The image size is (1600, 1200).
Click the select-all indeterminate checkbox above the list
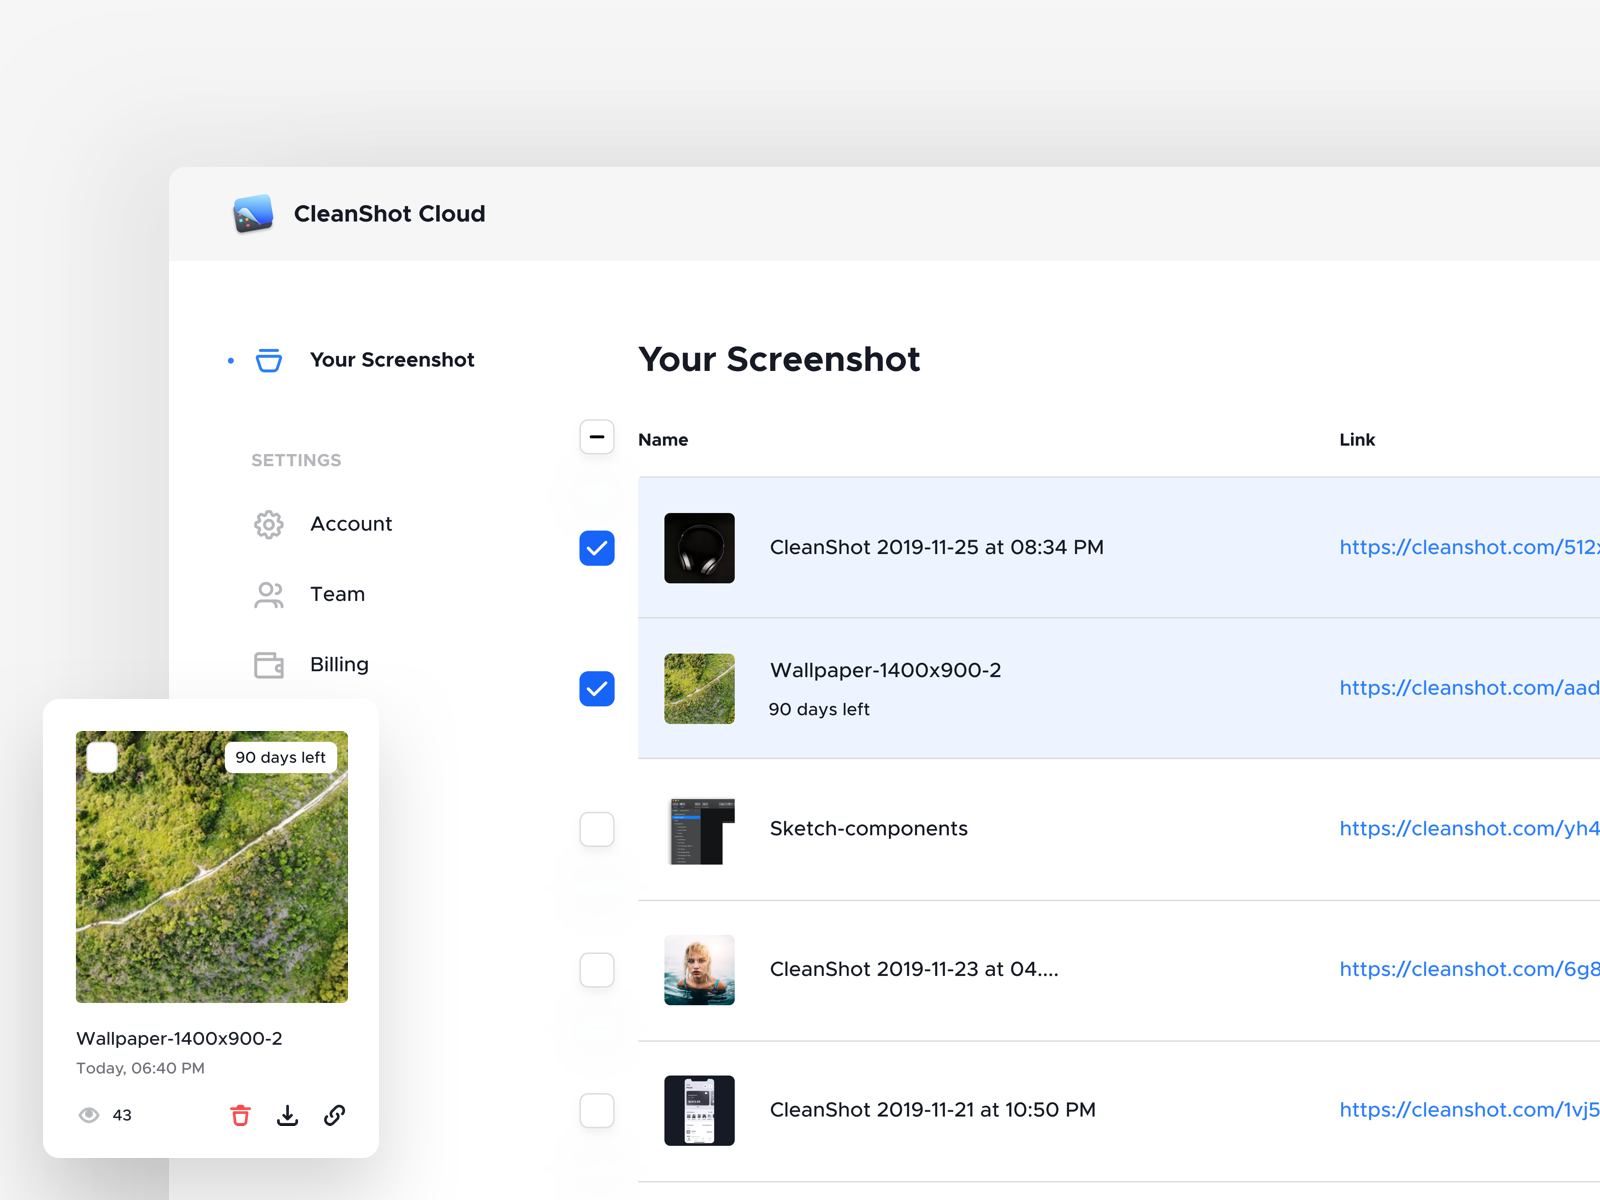click(597, 437)
